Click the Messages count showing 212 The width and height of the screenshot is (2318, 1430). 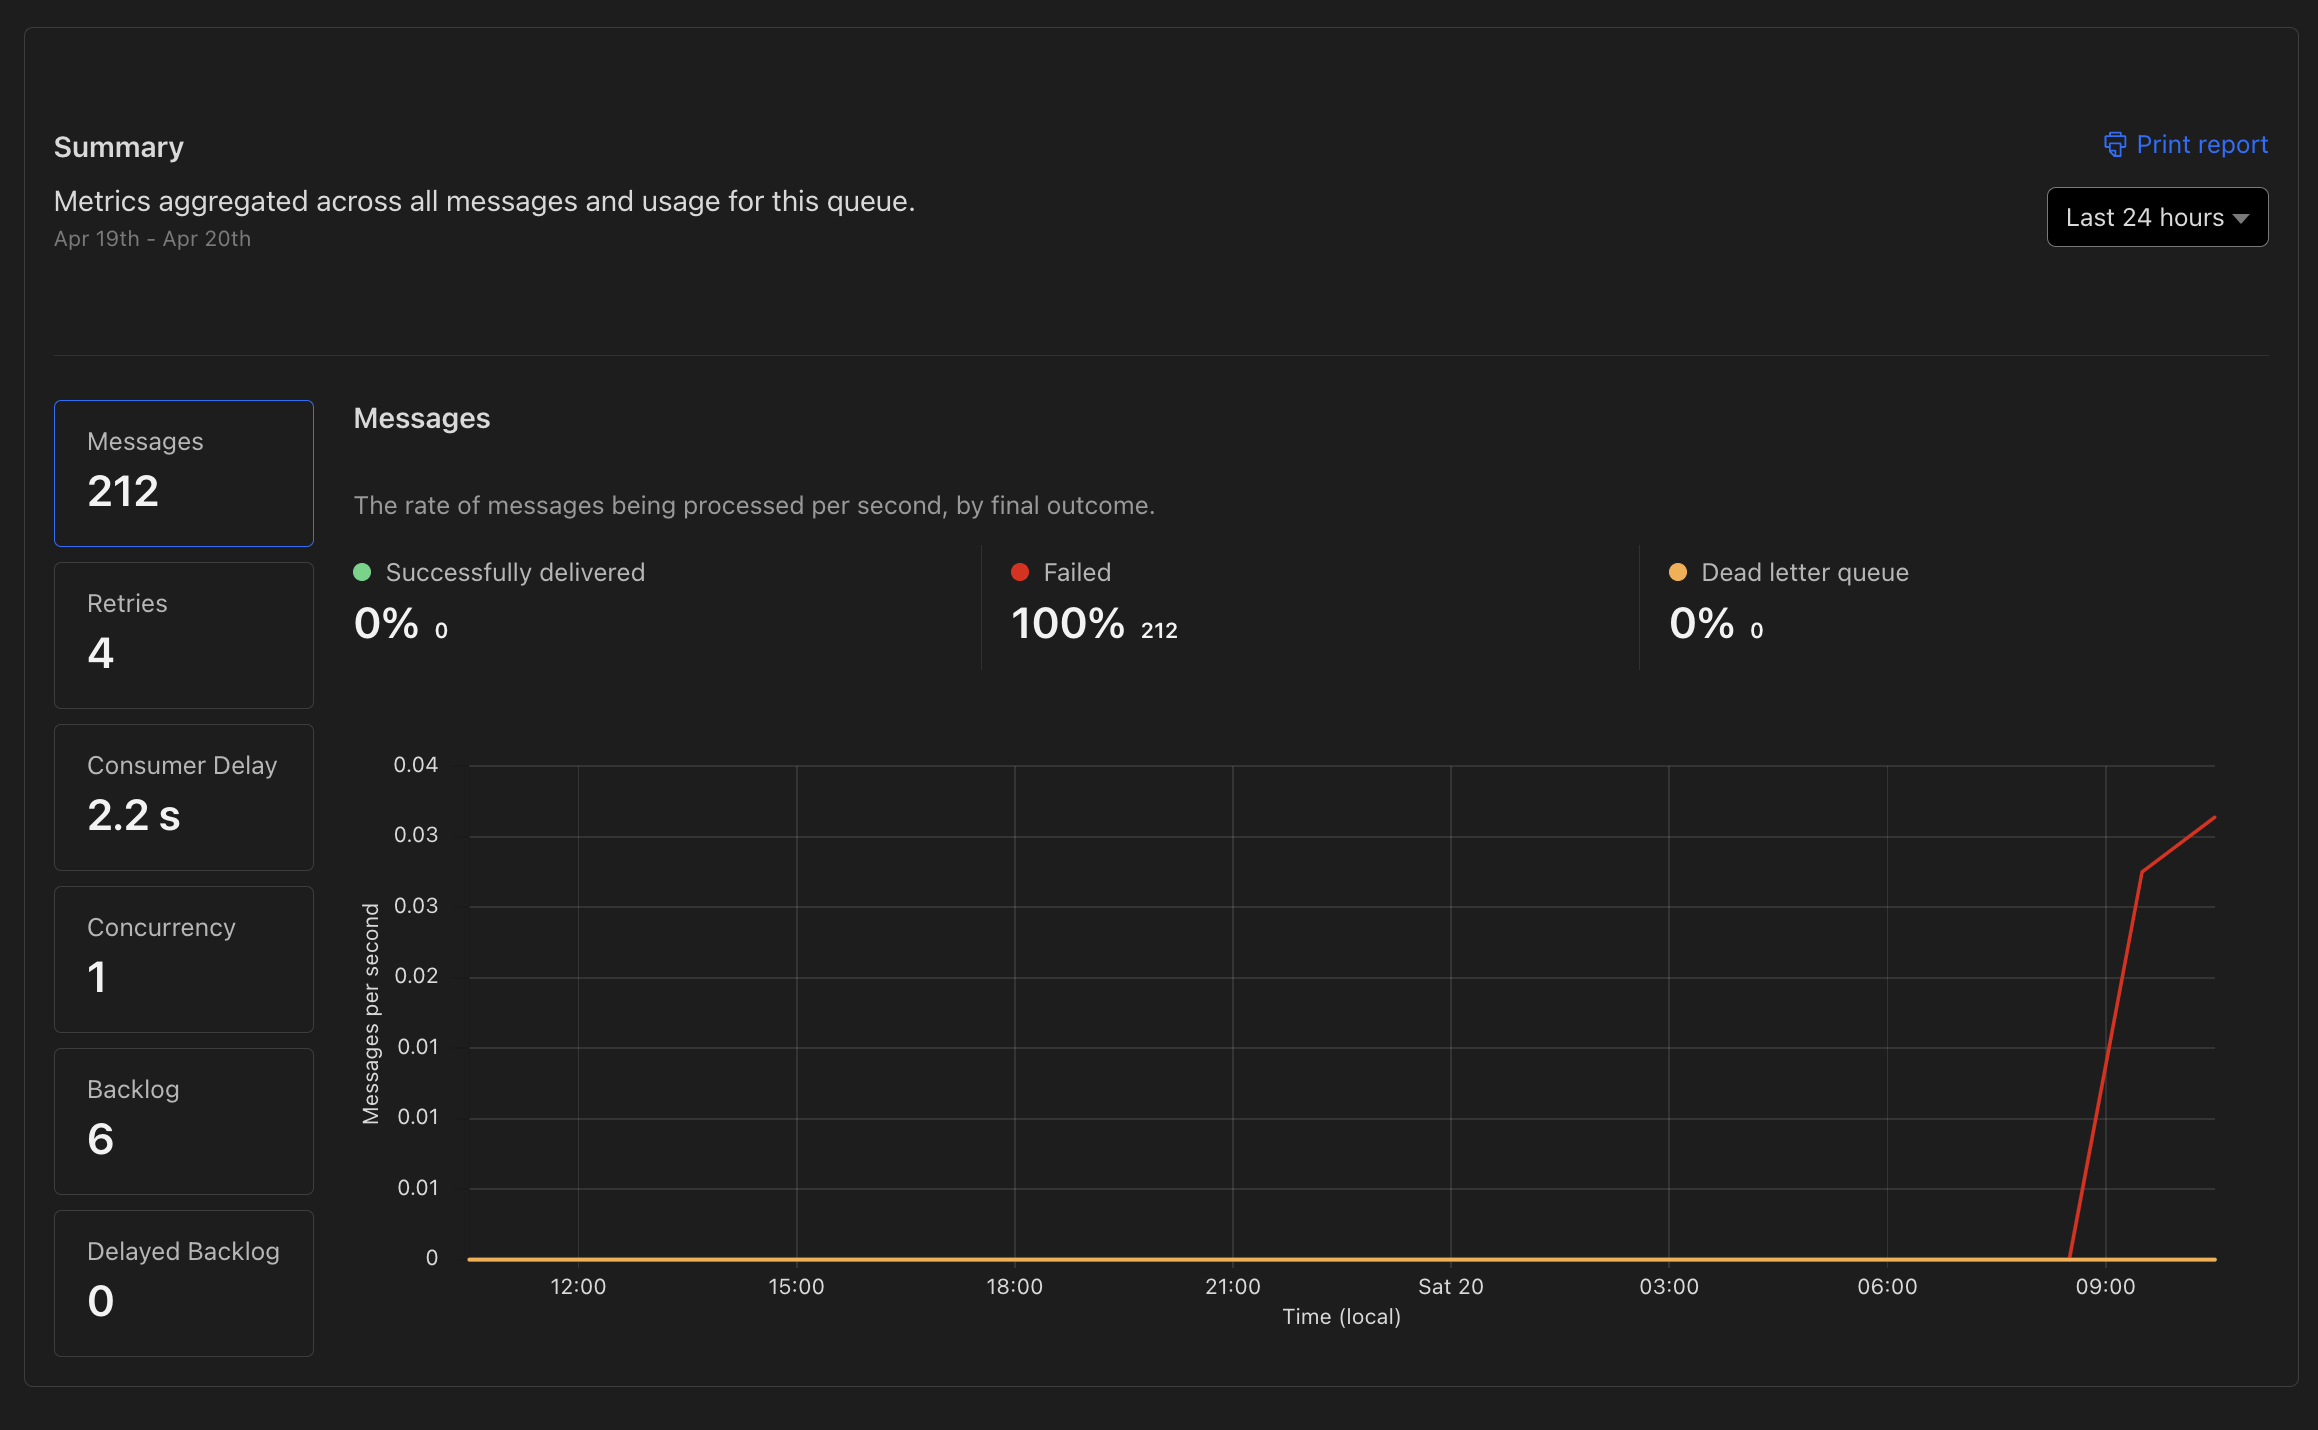[x=122, y=490]
